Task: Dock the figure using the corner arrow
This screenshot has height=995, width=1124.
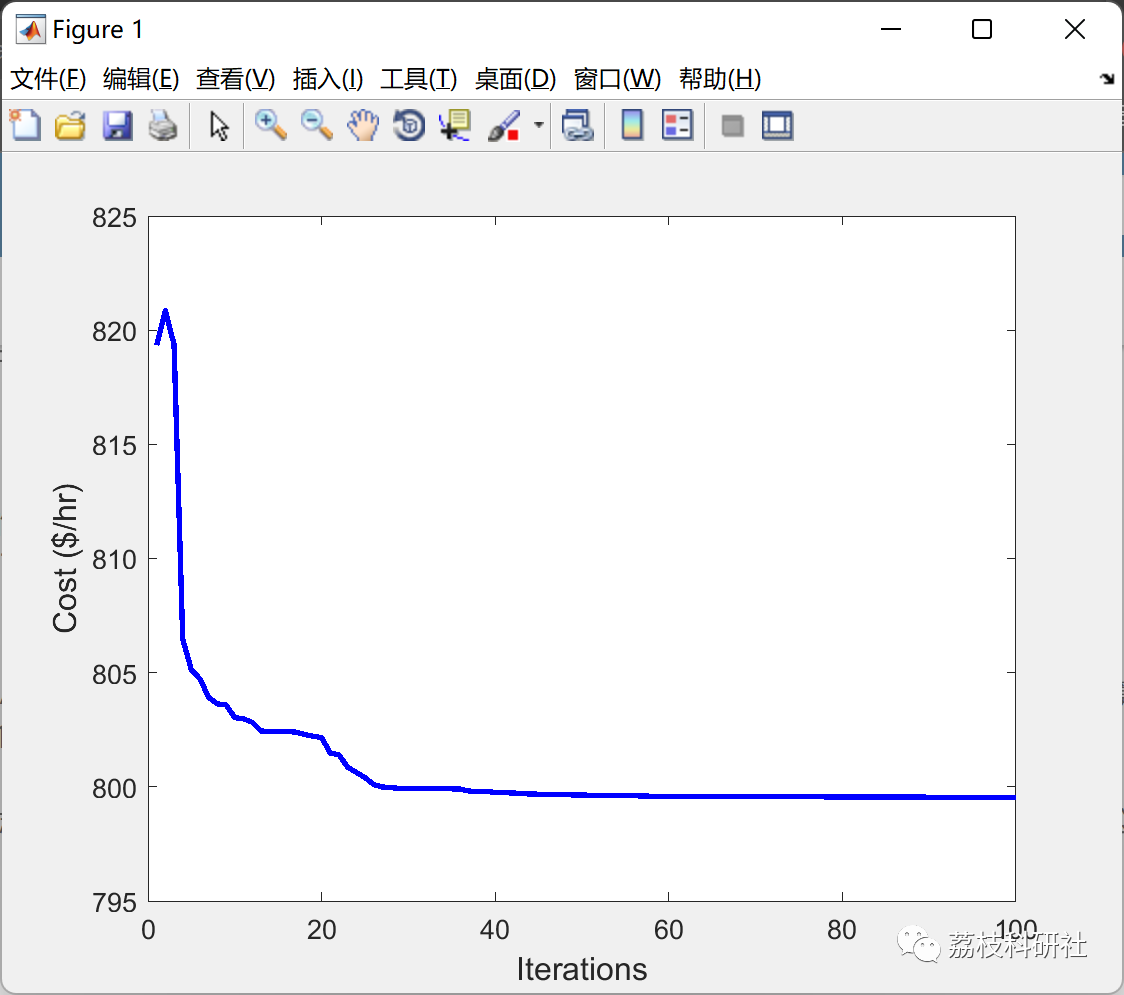Action: tap(1108, 79)
